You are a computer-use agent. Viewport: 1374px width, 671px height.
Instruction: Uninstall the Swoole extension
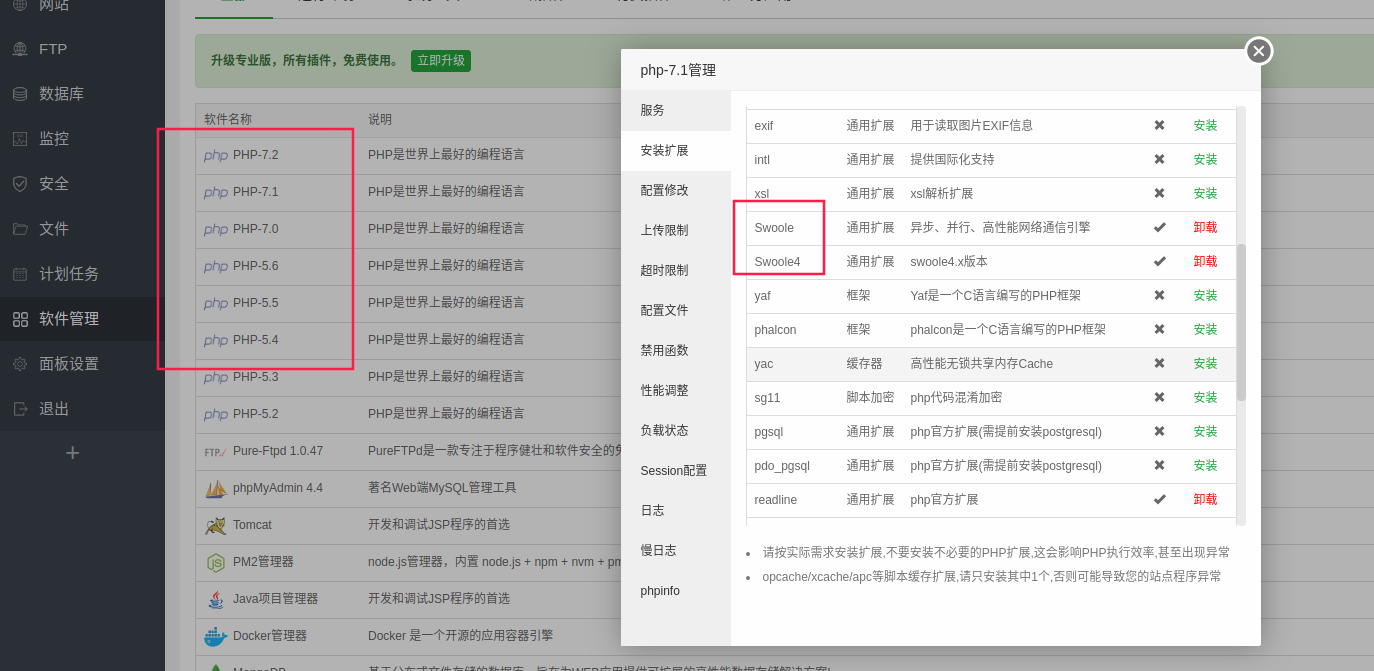tap(1205, 228)
